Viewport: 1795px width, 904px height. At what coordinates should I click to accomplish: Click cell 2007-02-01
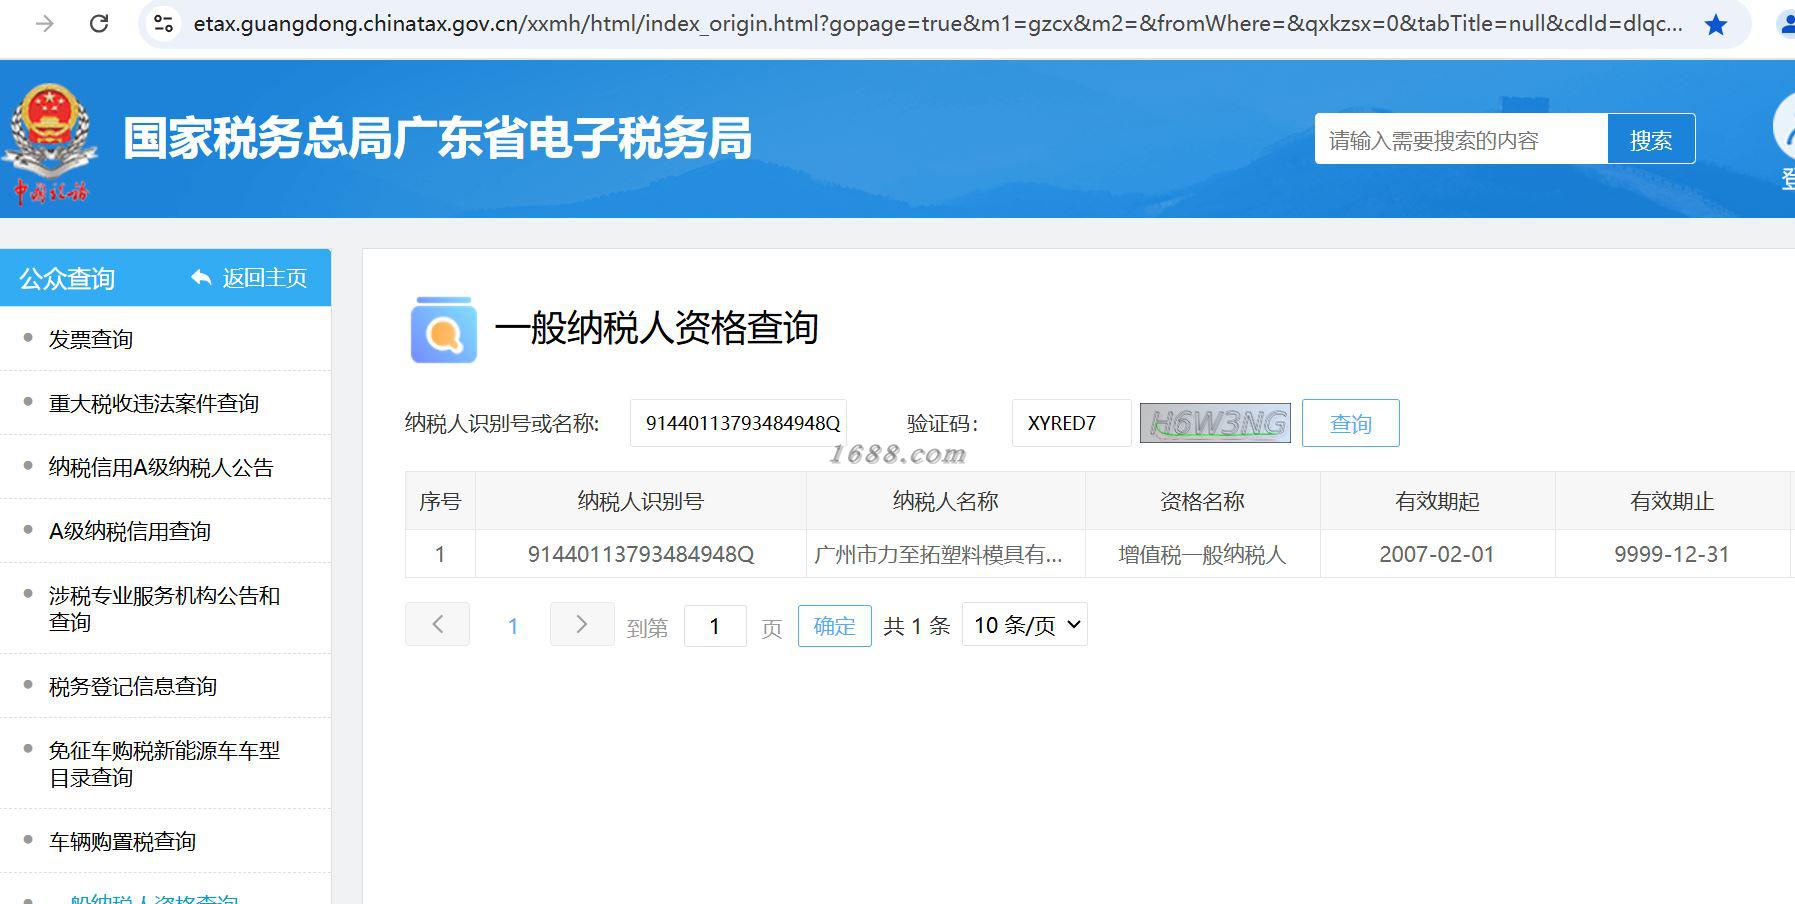pyautogui.click(x=1437, y=554)
